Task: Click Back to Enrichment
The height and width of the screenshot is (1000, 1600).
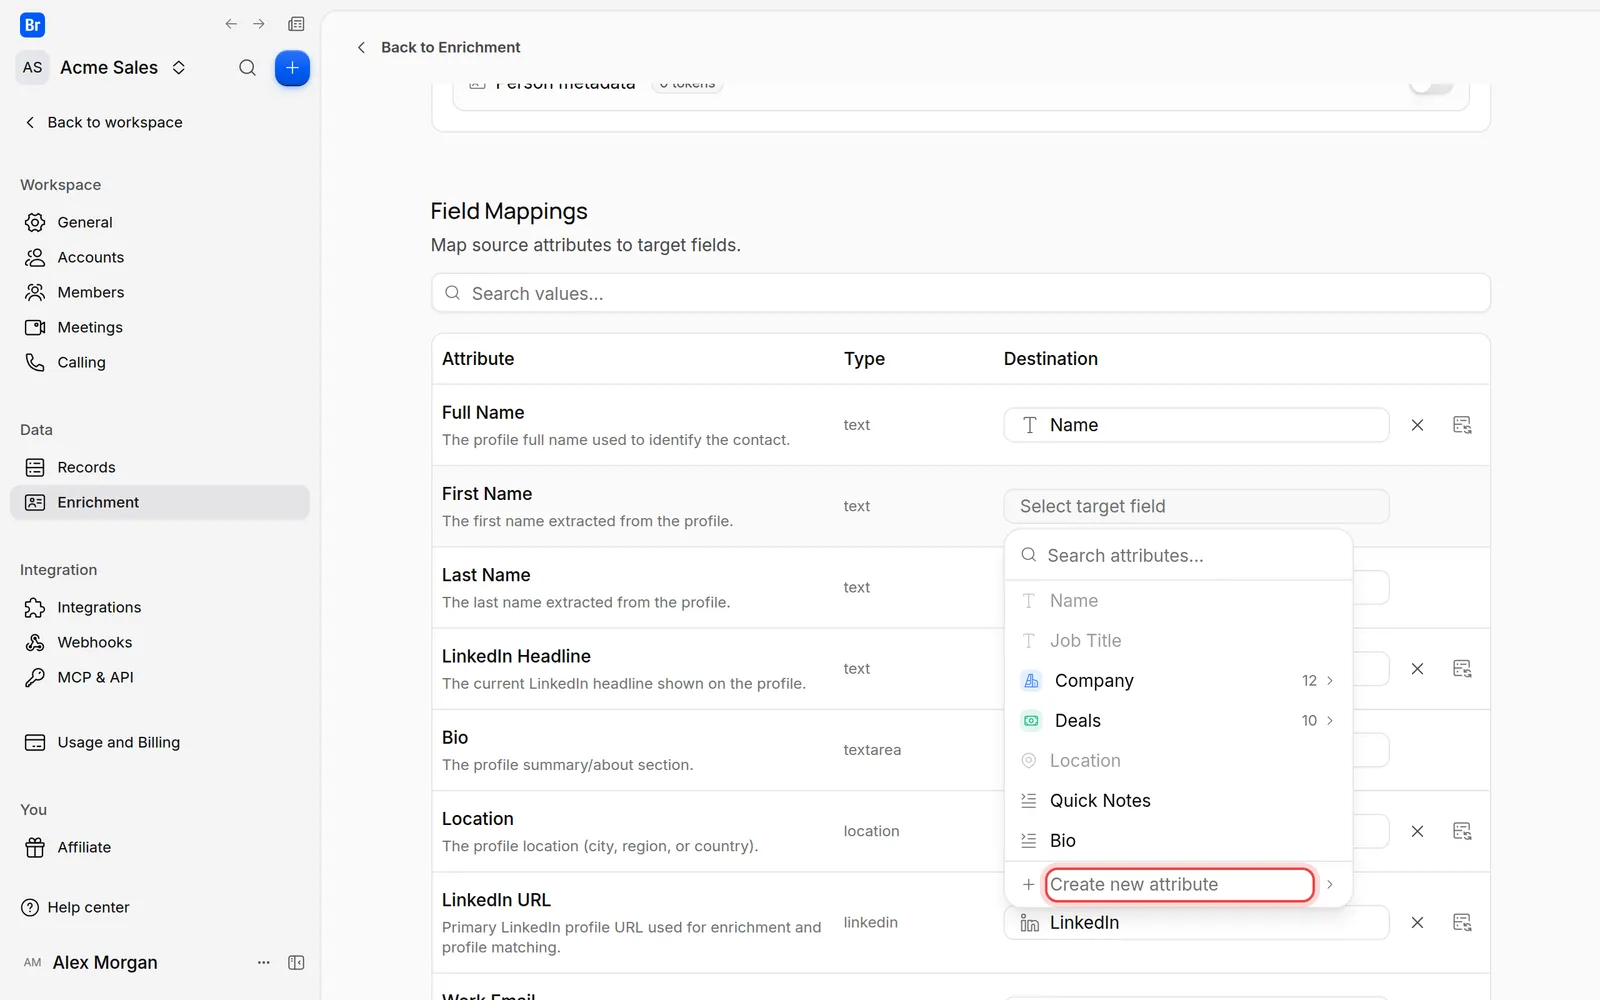Action: point(439,47)
